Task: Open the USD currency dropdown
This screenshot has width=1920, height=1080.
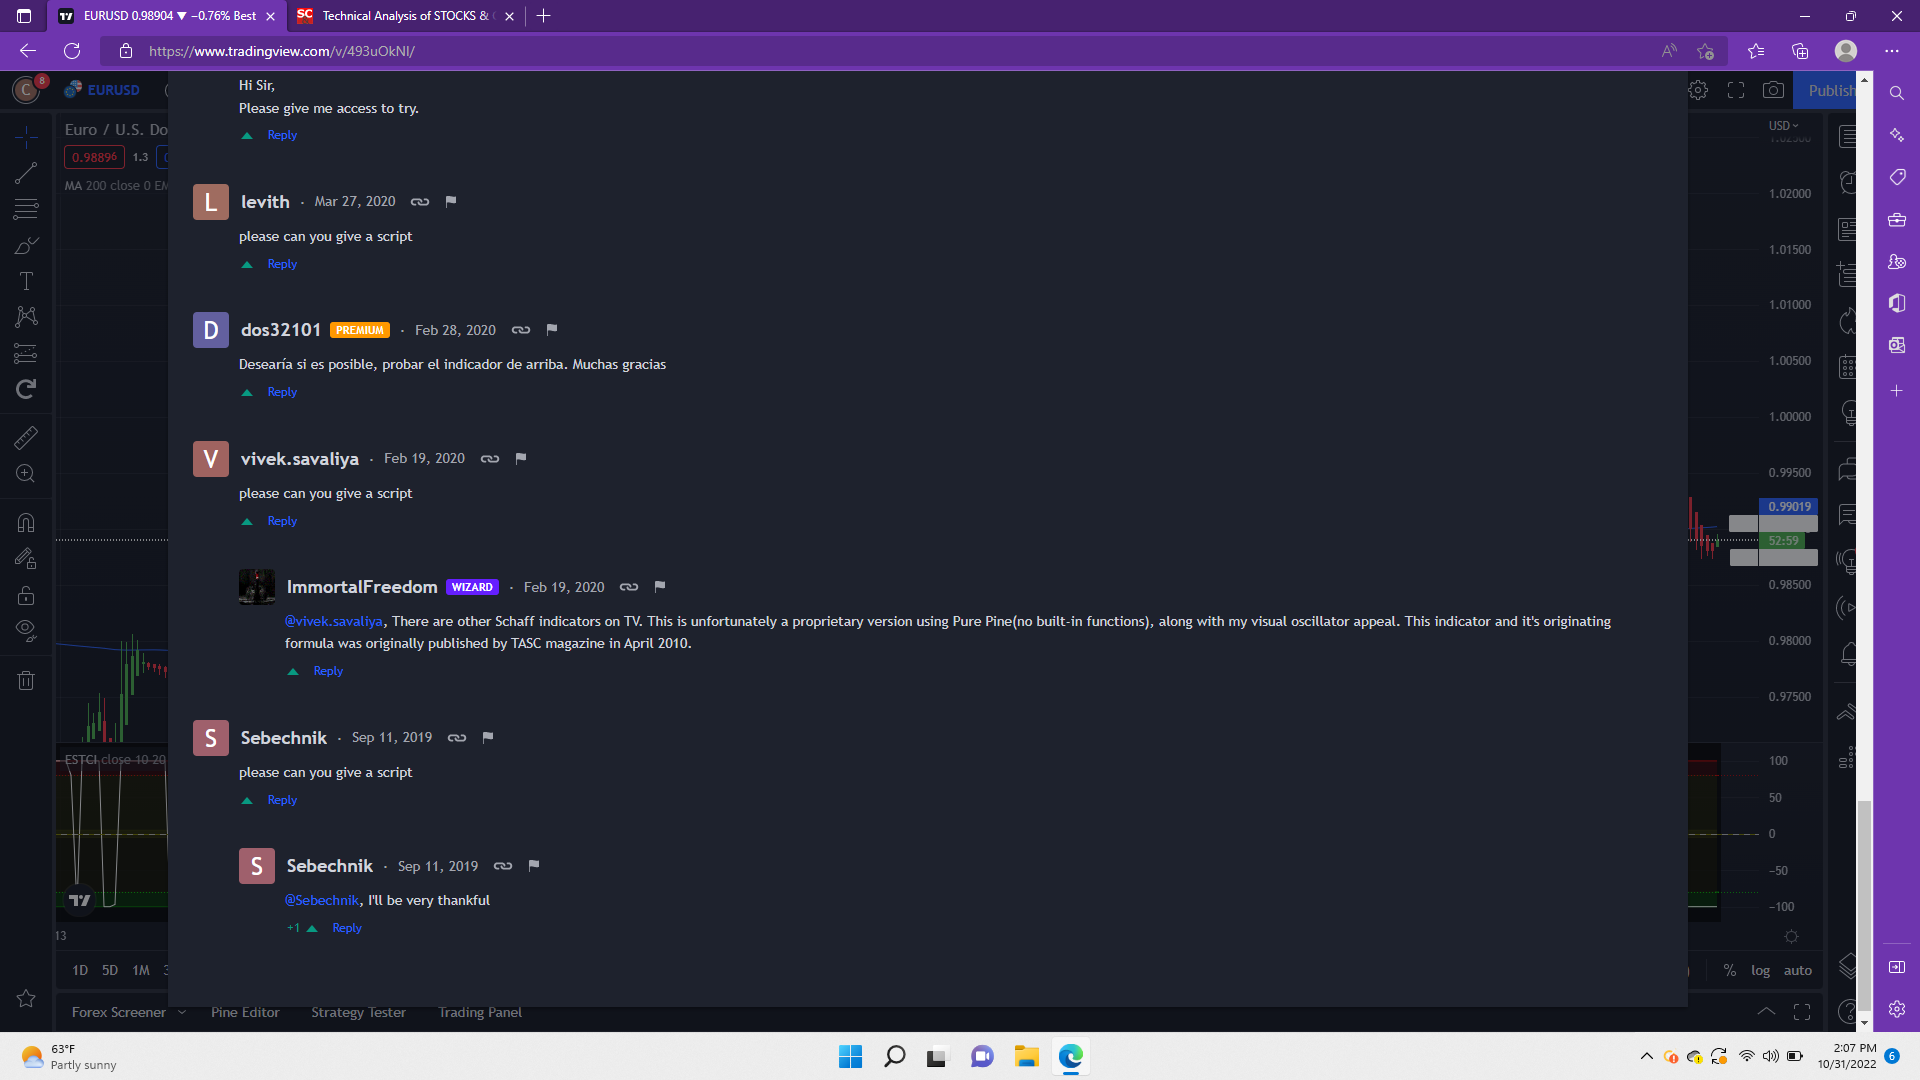Action: click(x=1783, y=126)
